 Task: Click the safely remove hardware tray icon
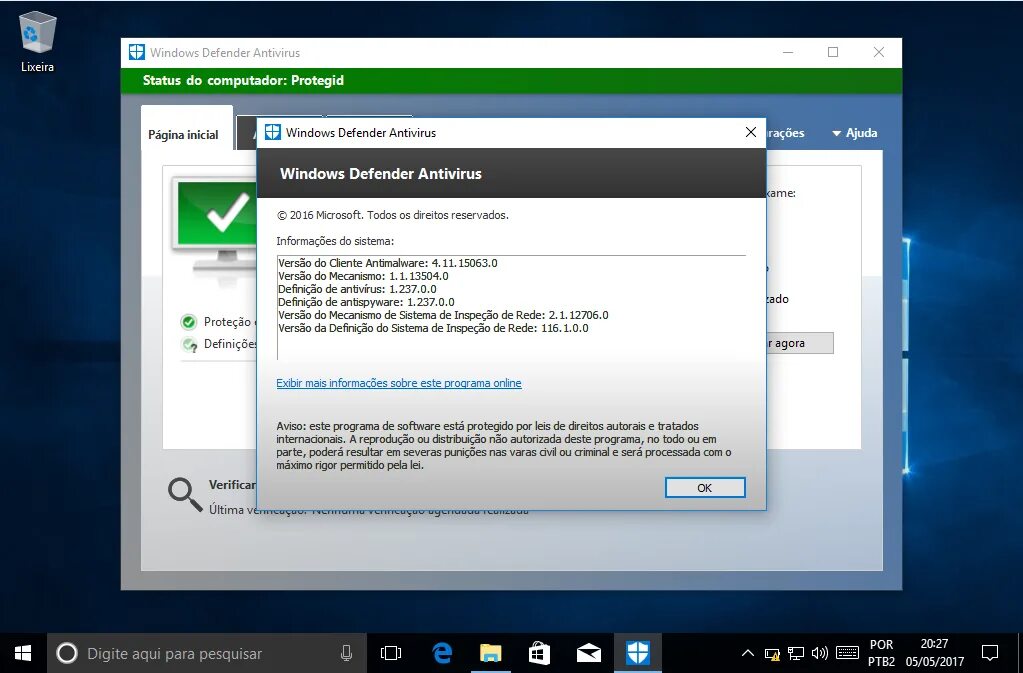point(772,653)
